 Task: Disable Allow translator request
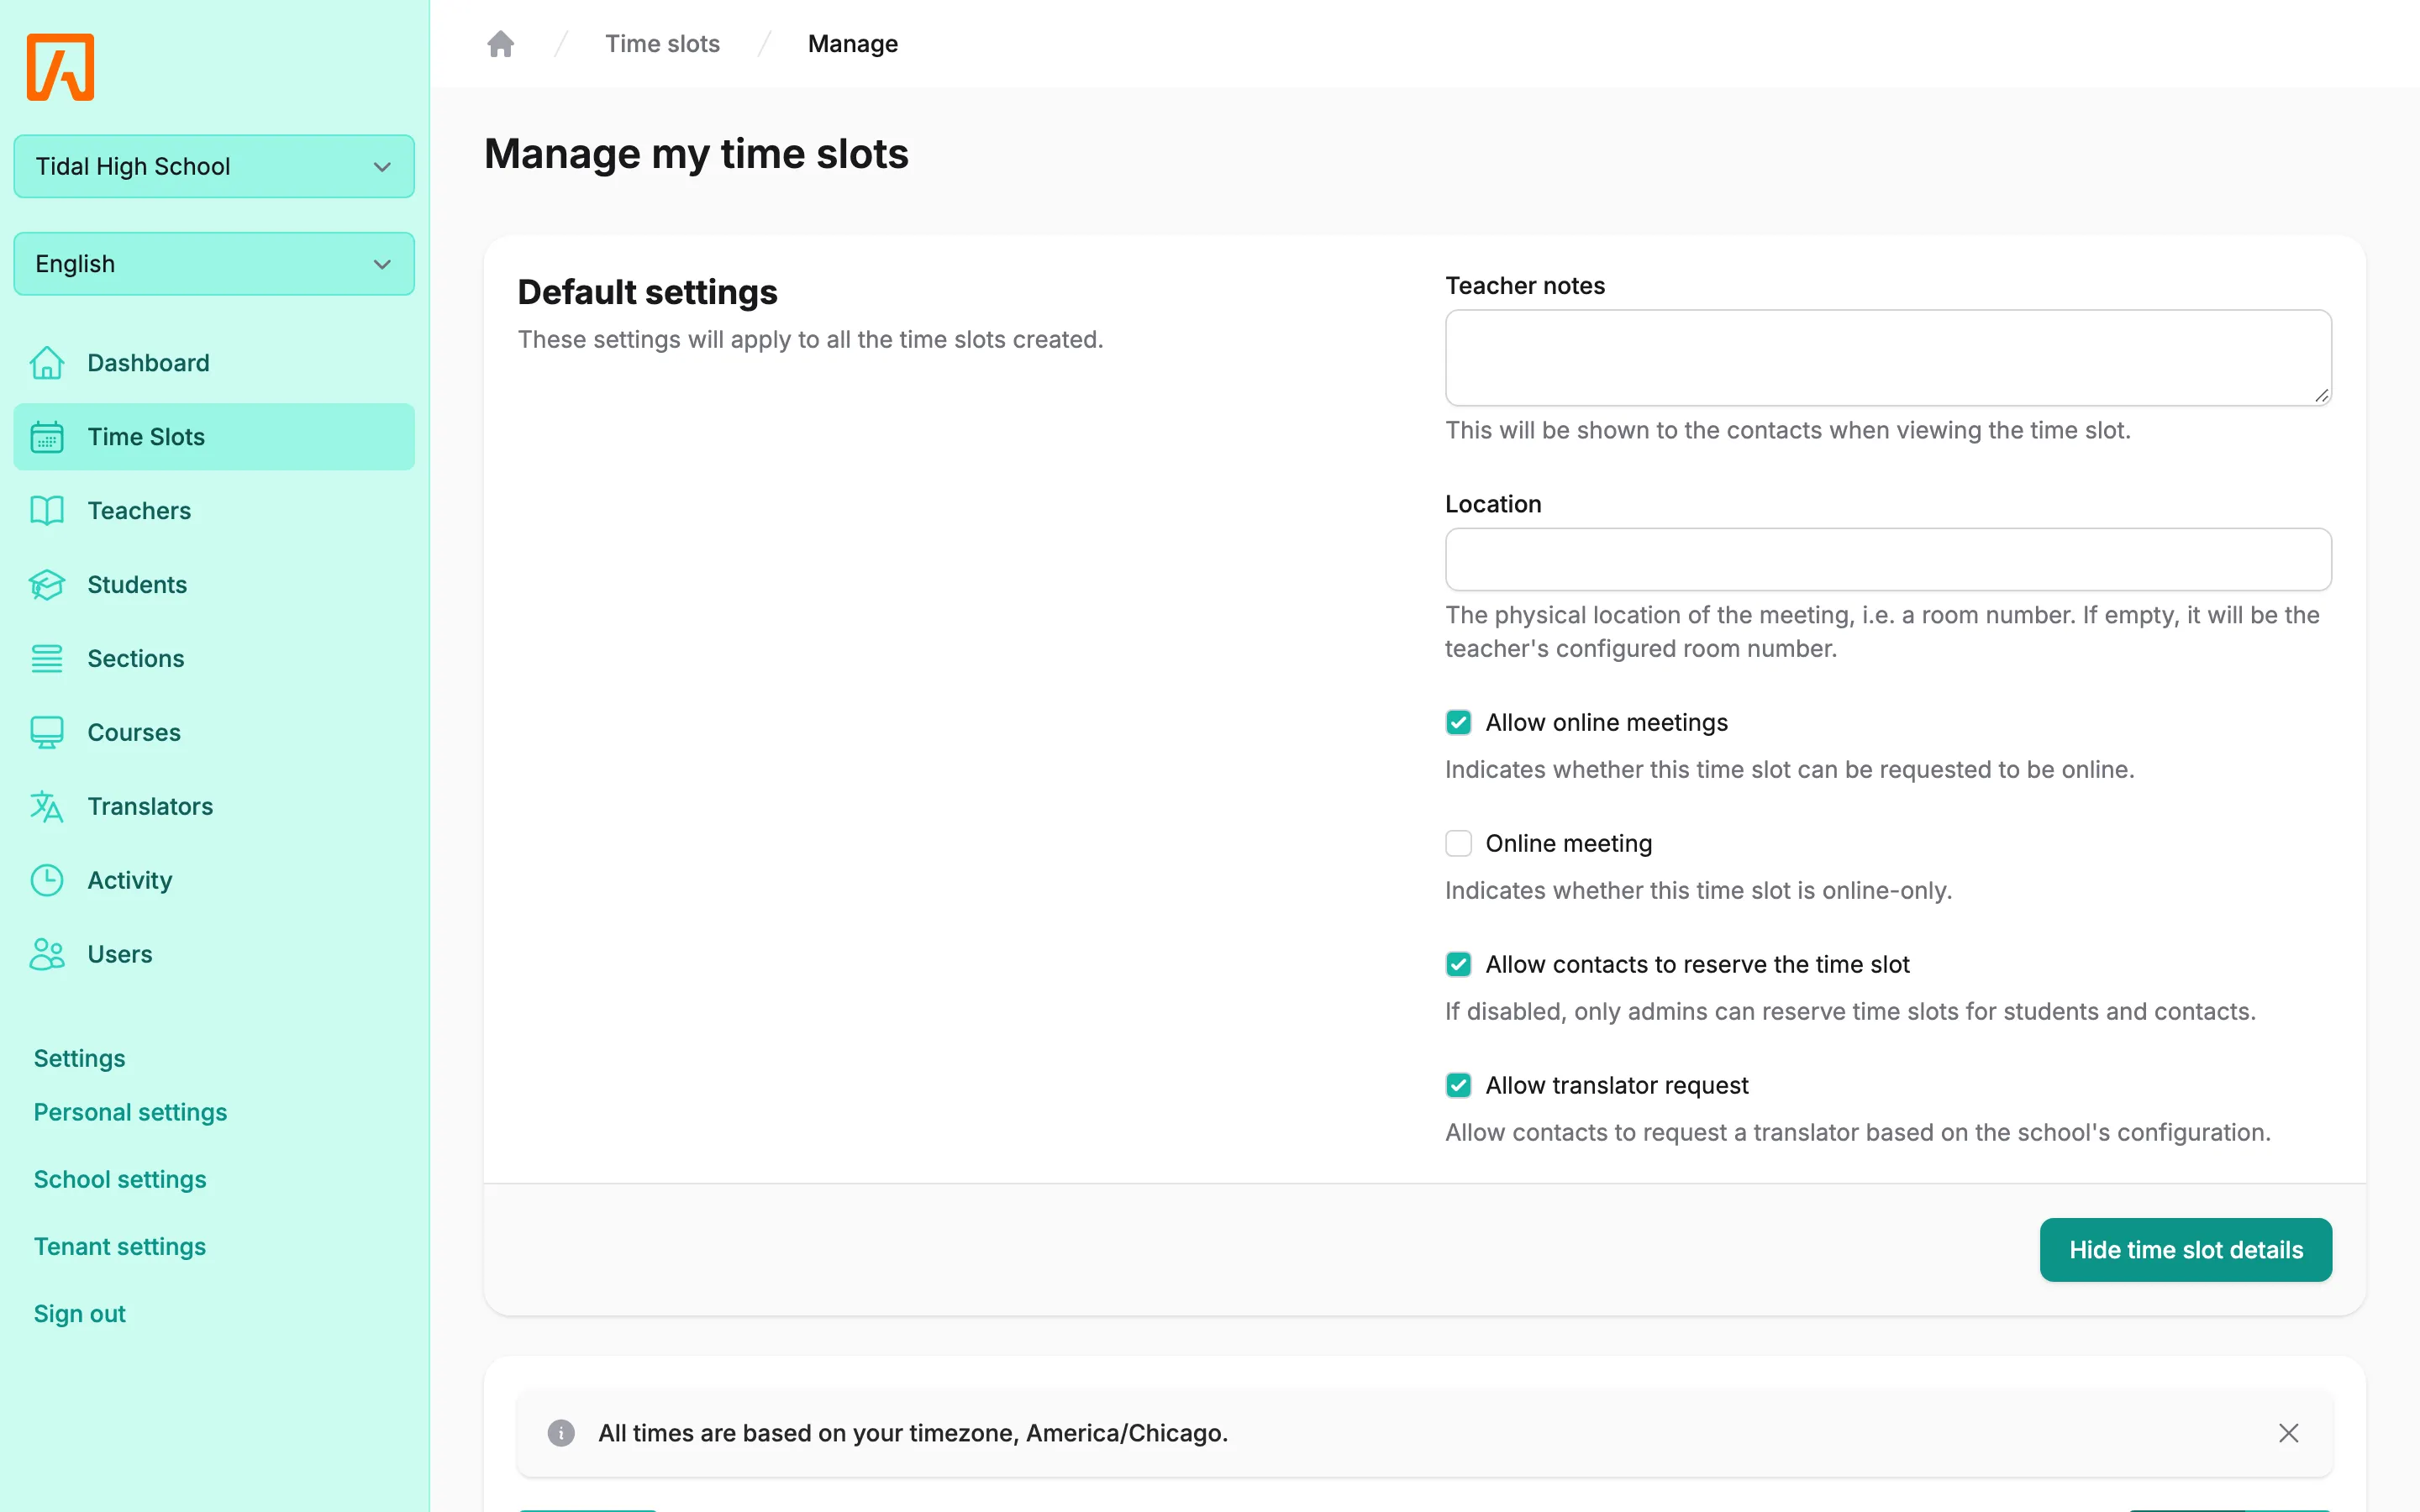[1458, 1086]
